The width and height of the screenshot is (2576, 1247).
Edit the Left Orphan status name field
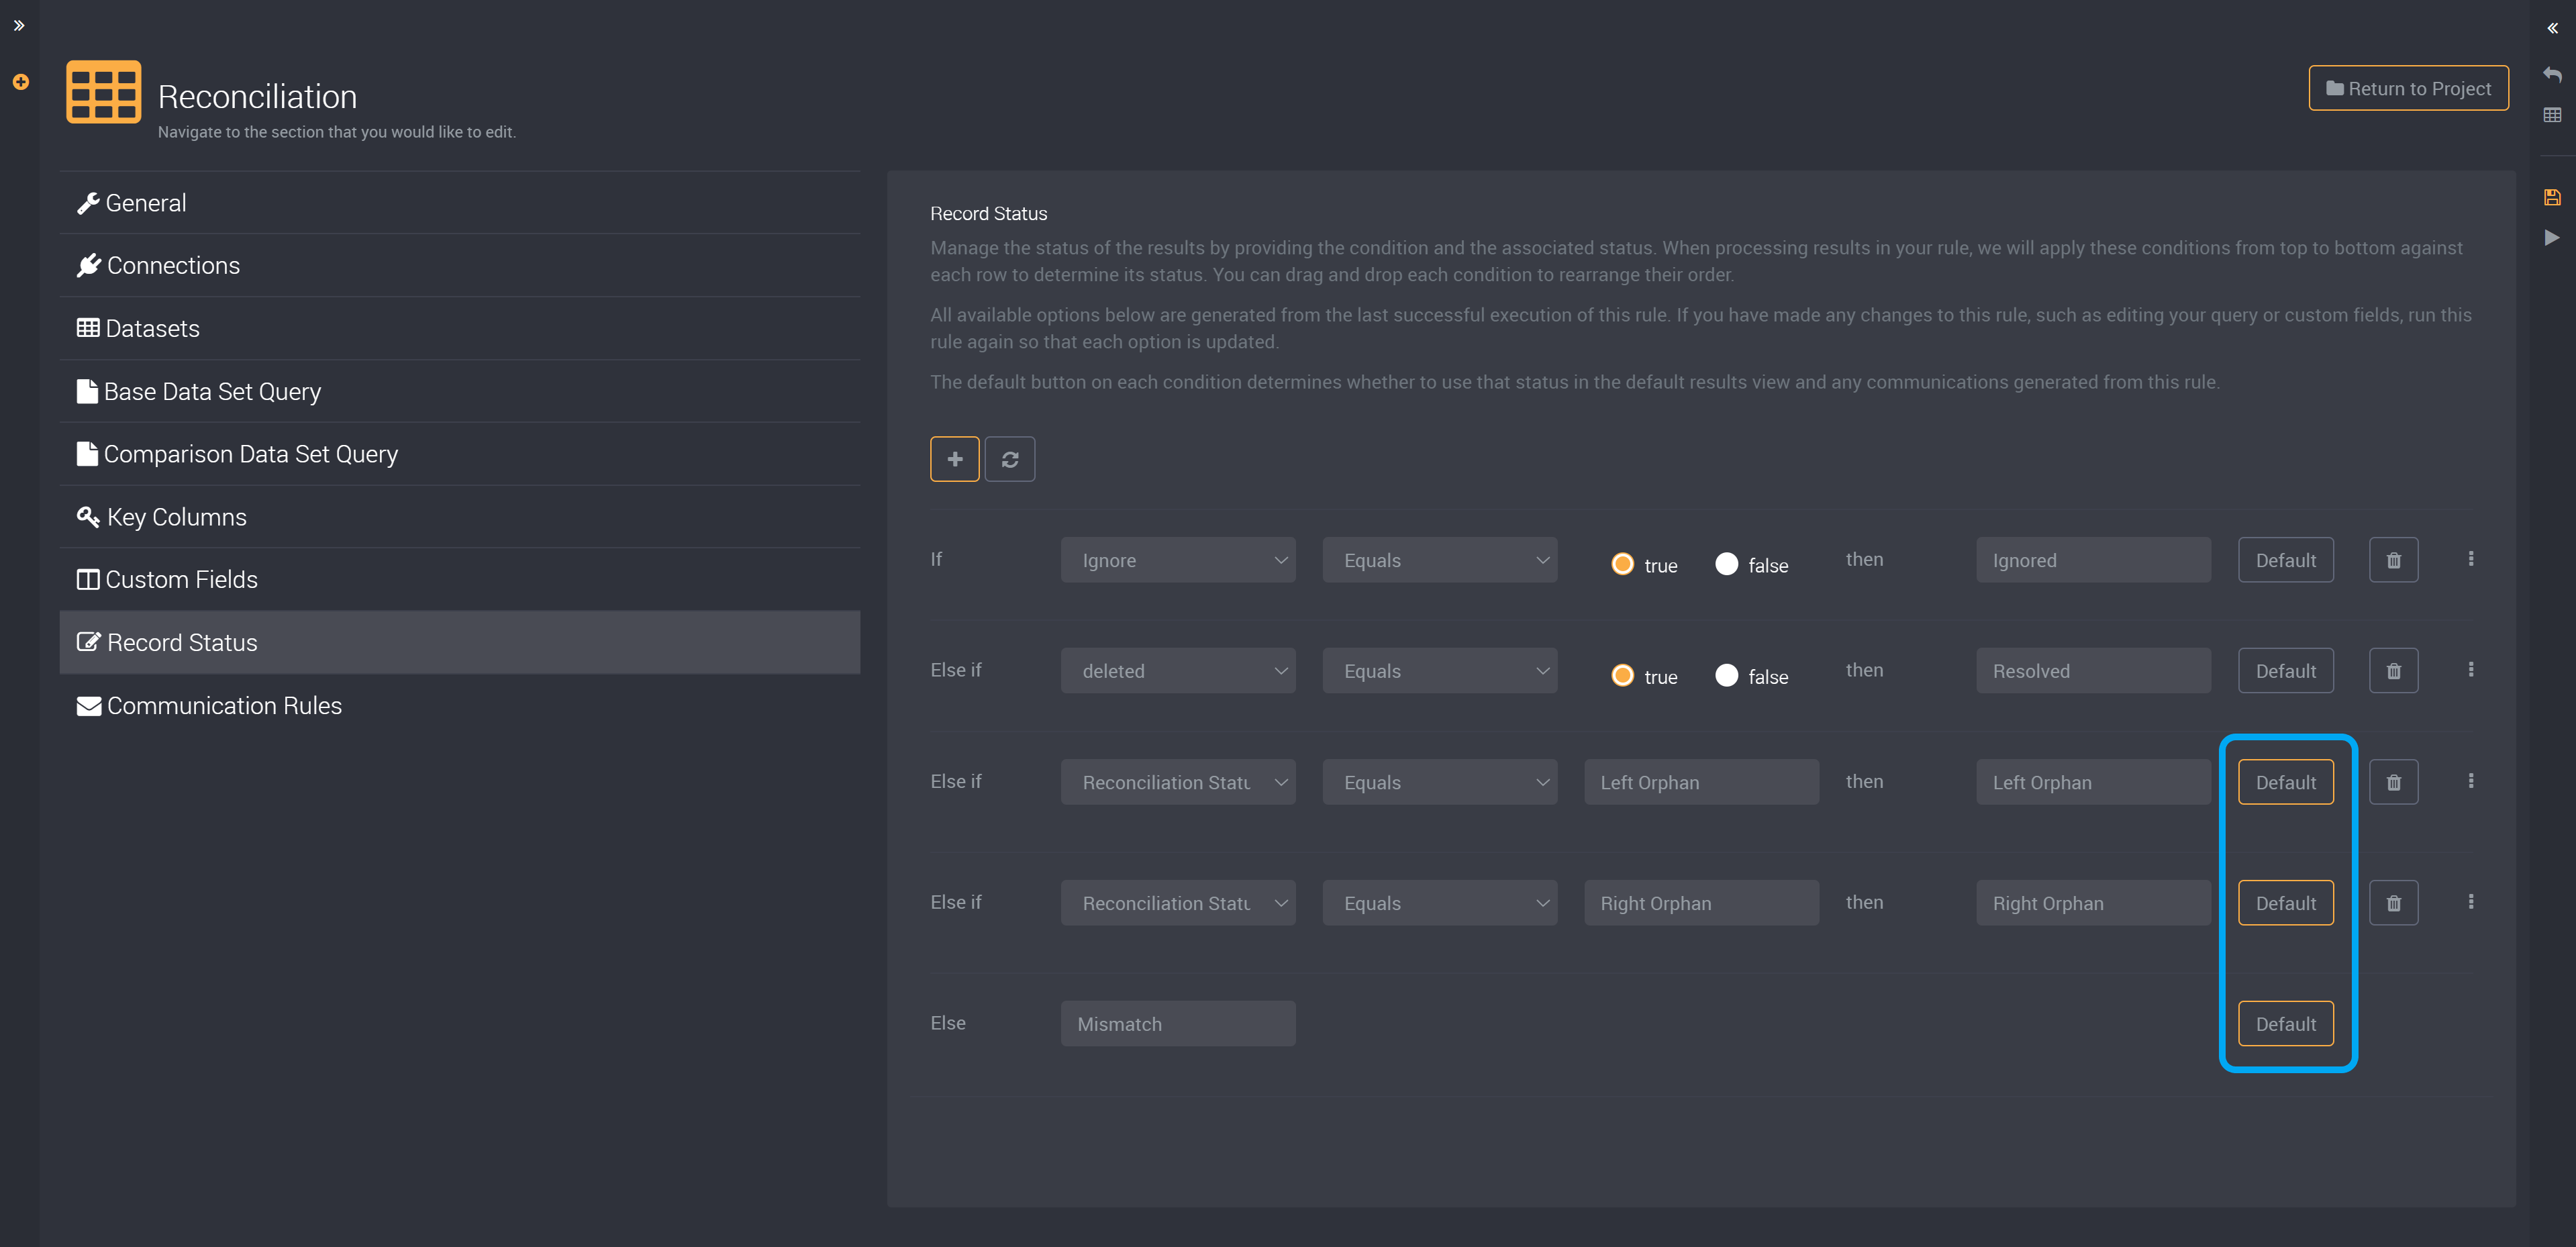pos(2093,782)
